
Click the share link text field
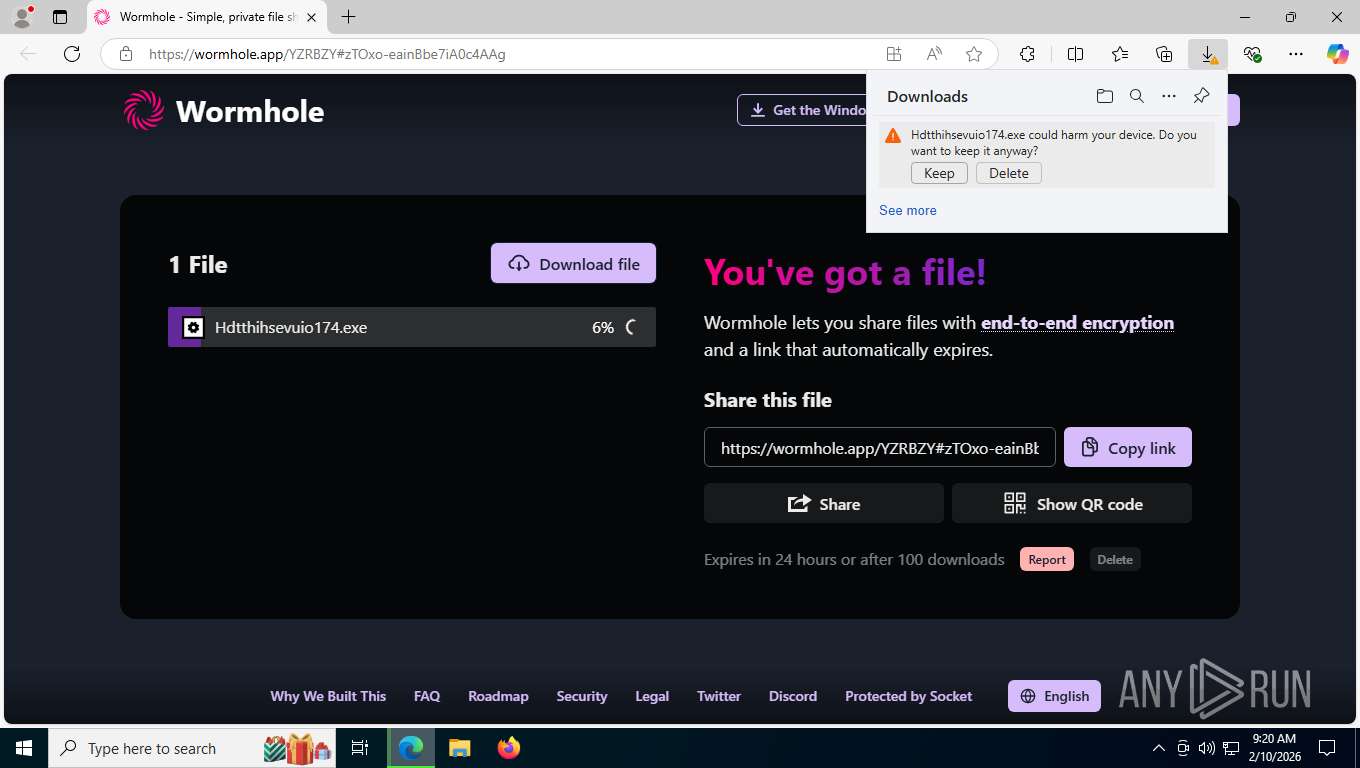(879, 447)
